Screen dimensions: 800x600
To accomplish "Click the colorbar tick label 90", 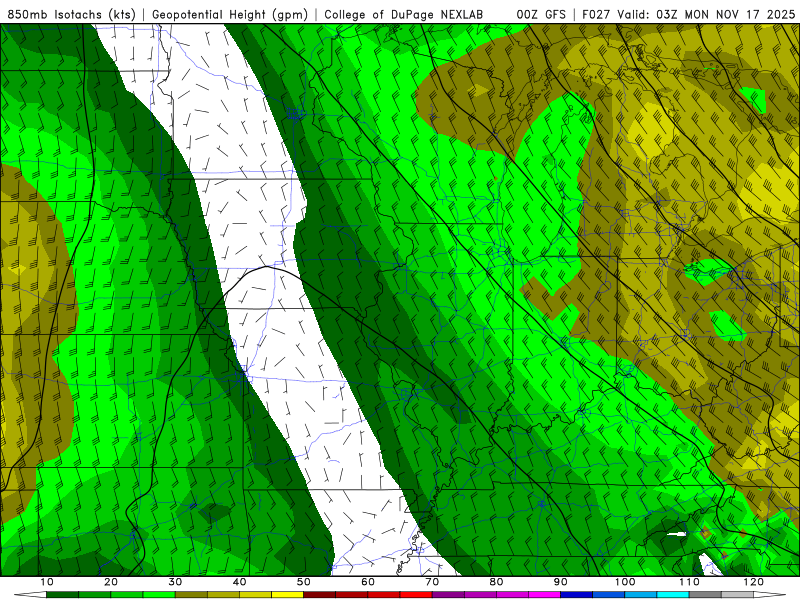I will point(561,582).
